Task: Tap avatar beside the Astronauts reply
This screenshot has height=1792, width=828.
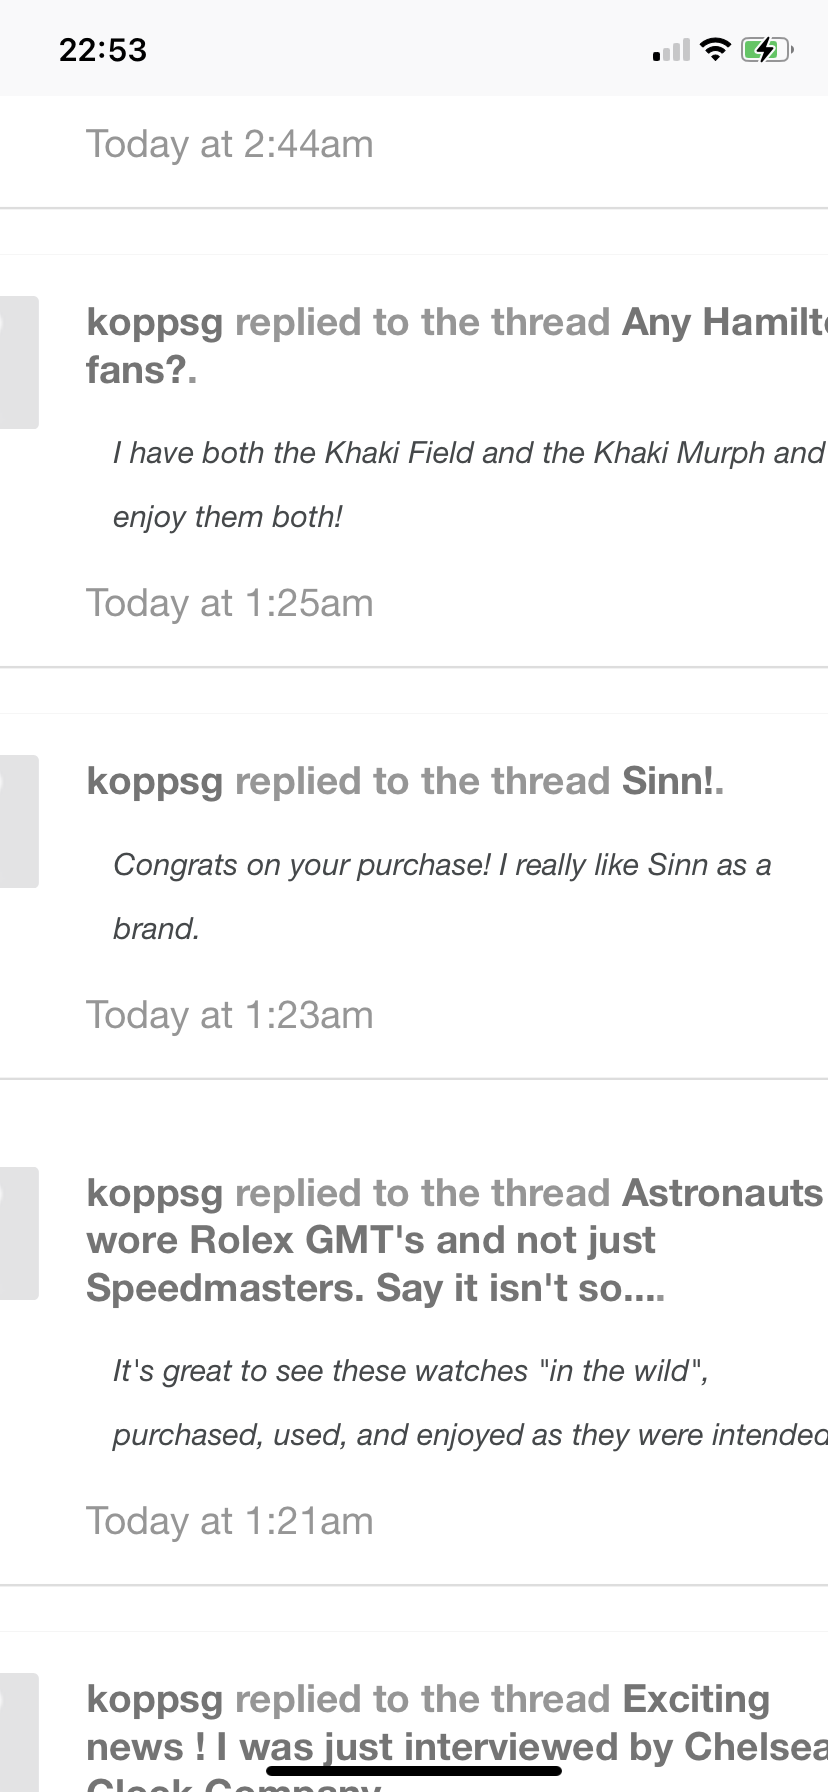Action: pyautogui.click(x=18, y=1233)
